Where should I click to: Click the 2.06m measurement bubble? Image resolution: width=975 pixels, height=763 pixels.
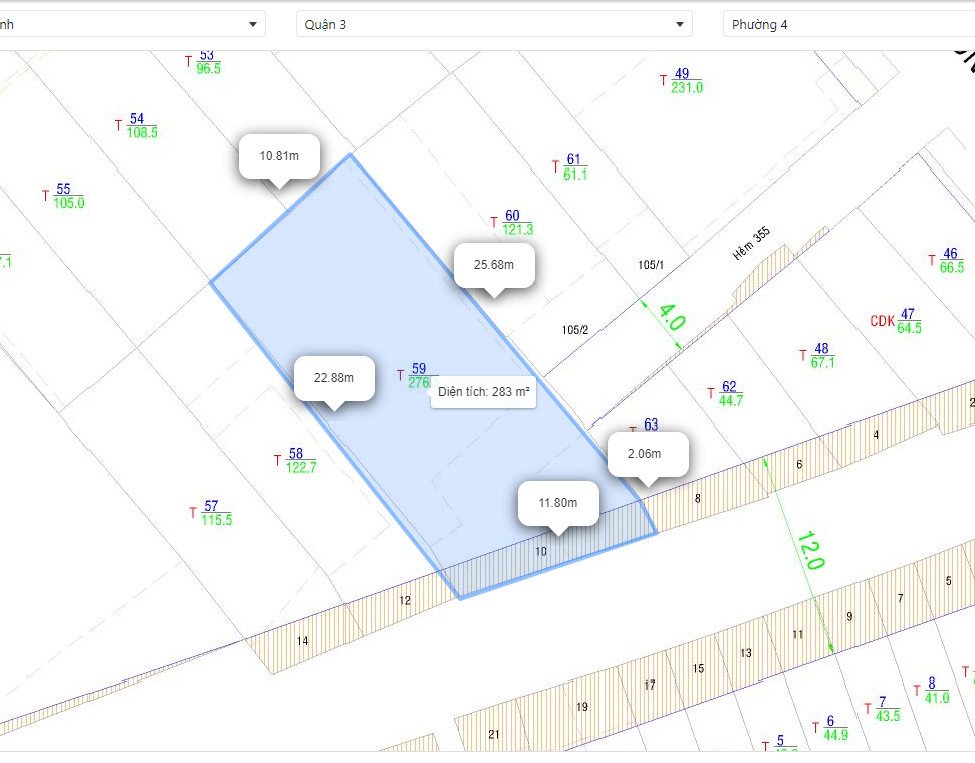648,454
